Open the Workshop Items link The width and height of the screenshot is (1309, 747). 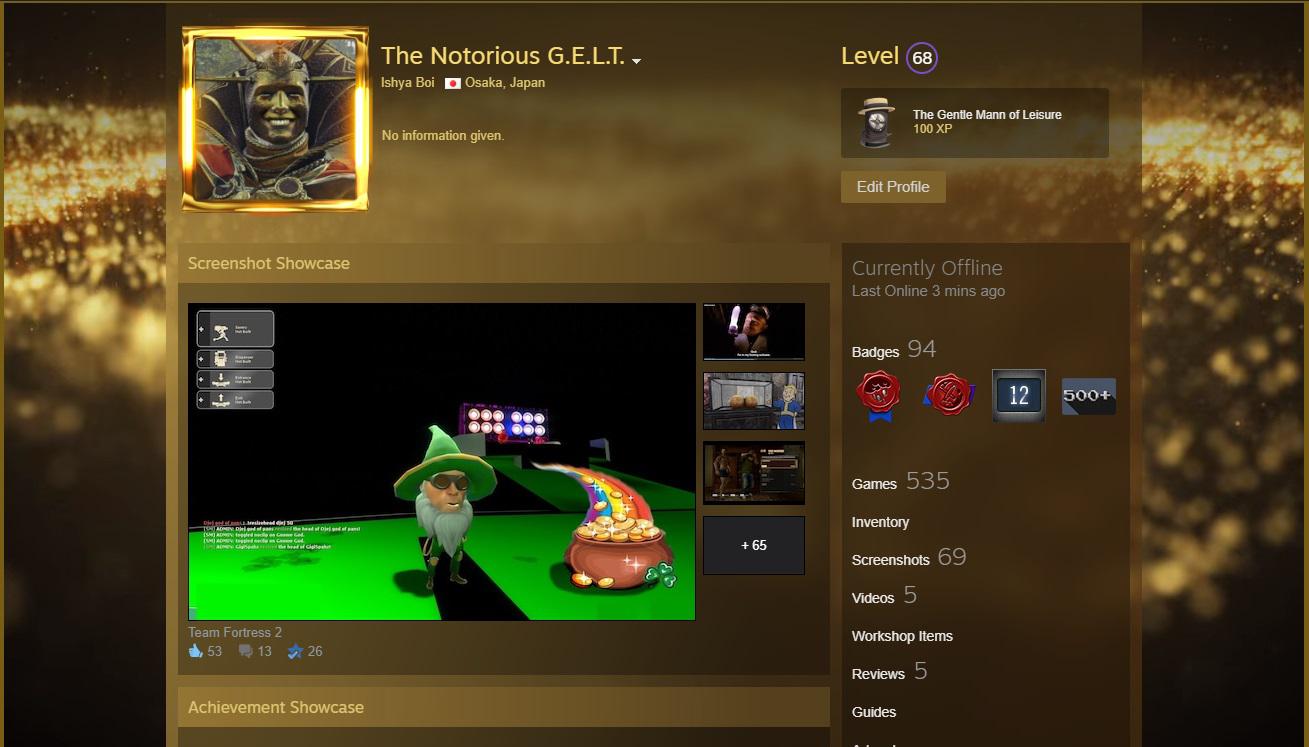tap(902, 636)
